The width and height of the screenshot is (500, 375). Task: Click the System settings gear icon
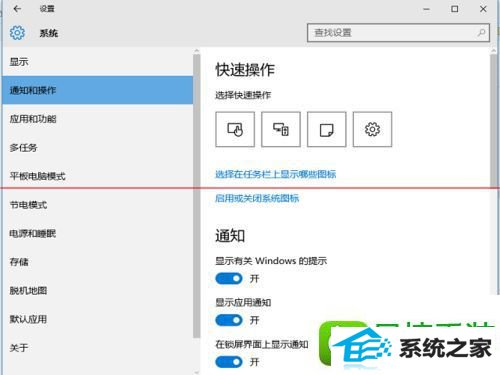point(17,33)
